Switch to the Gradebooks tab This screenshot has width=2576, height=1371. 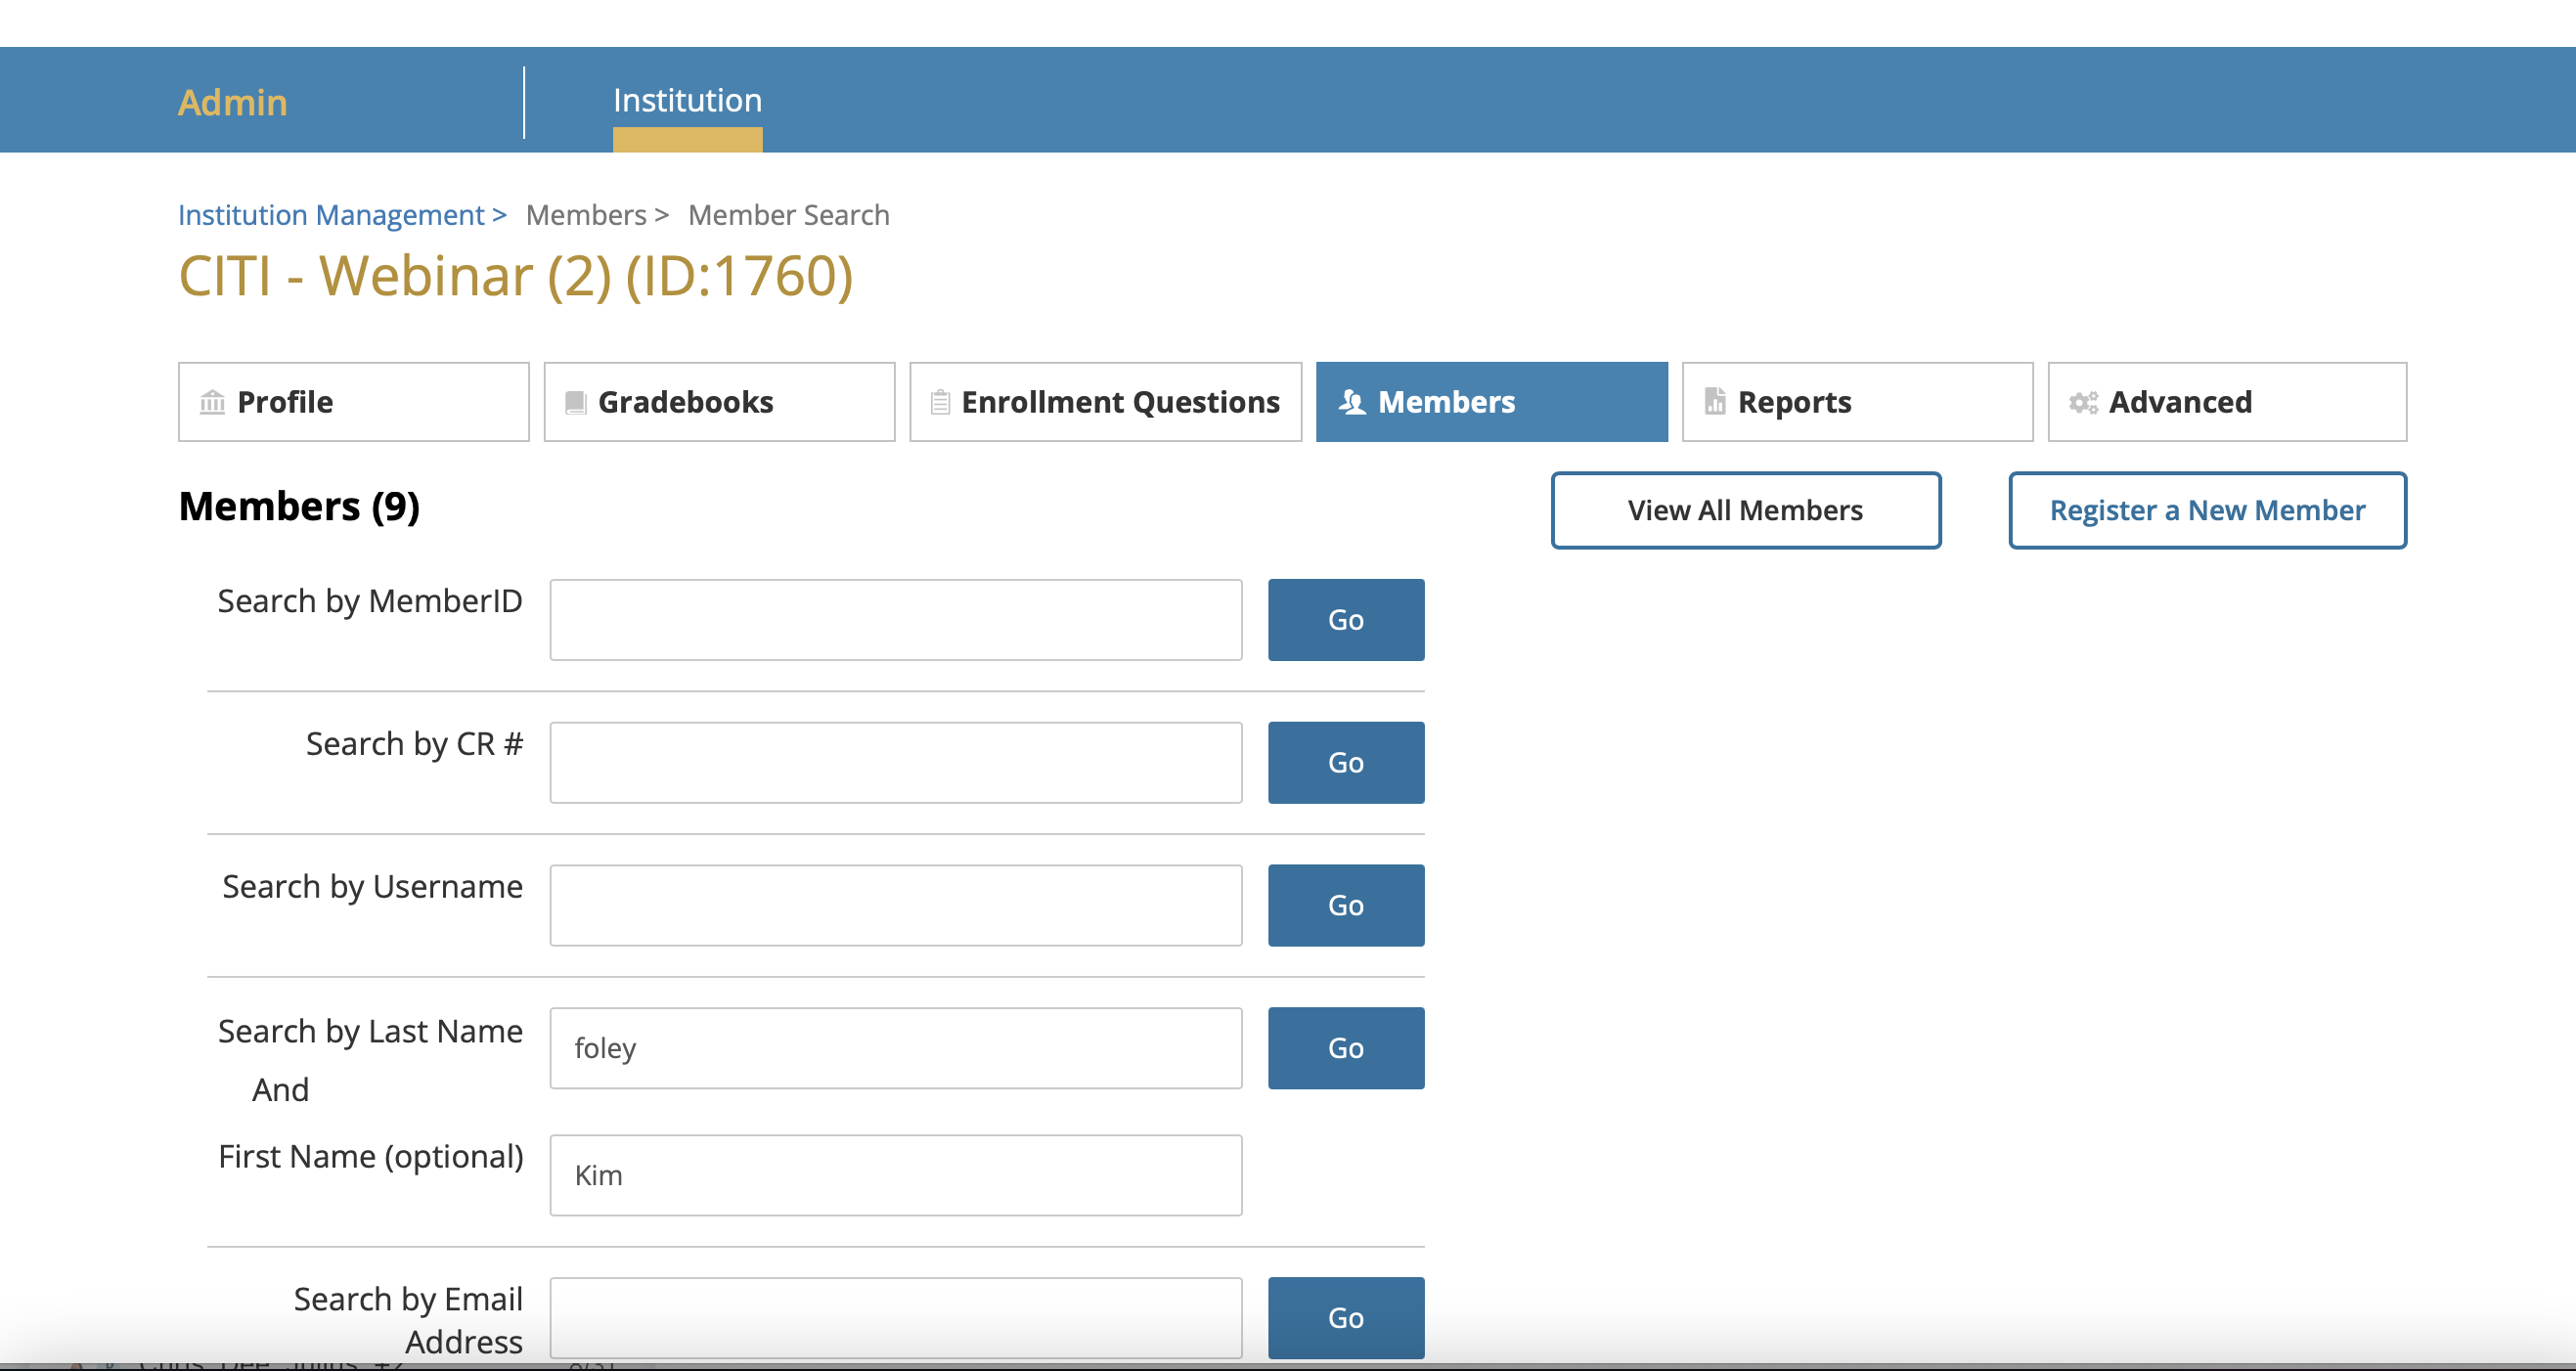[719, 402]
